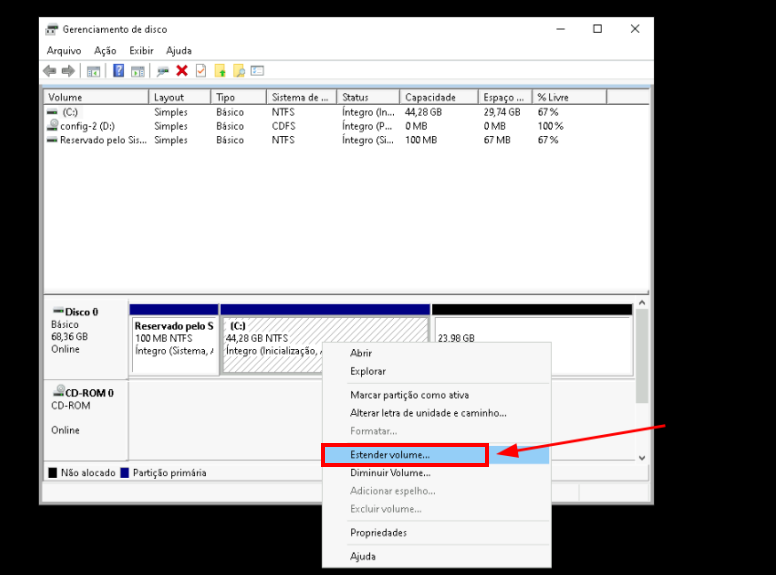This screenshot has width=776, height=575.
Task: Click the Disco 0 disk icon
Action: 58,311
